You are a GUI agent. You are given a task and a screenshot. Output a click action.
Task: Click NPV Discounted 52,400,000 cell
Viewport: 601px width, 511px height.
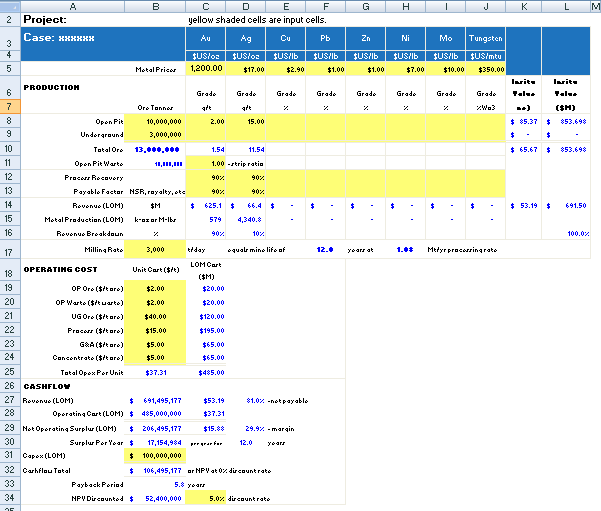pyautogui.click(x=155, y=498)
